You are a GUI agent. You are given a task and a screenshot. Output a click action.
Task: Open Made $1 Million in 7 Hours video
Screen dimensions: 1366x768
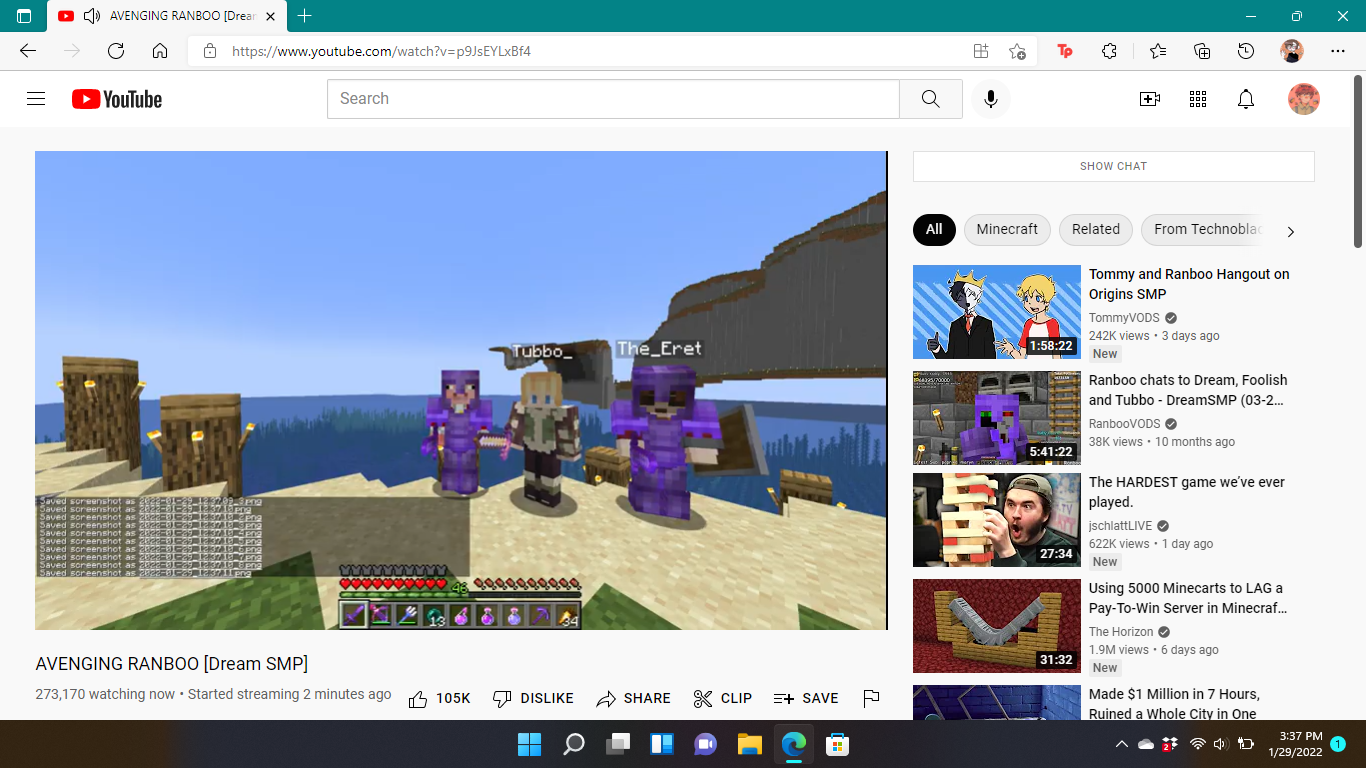(1174, 704)
